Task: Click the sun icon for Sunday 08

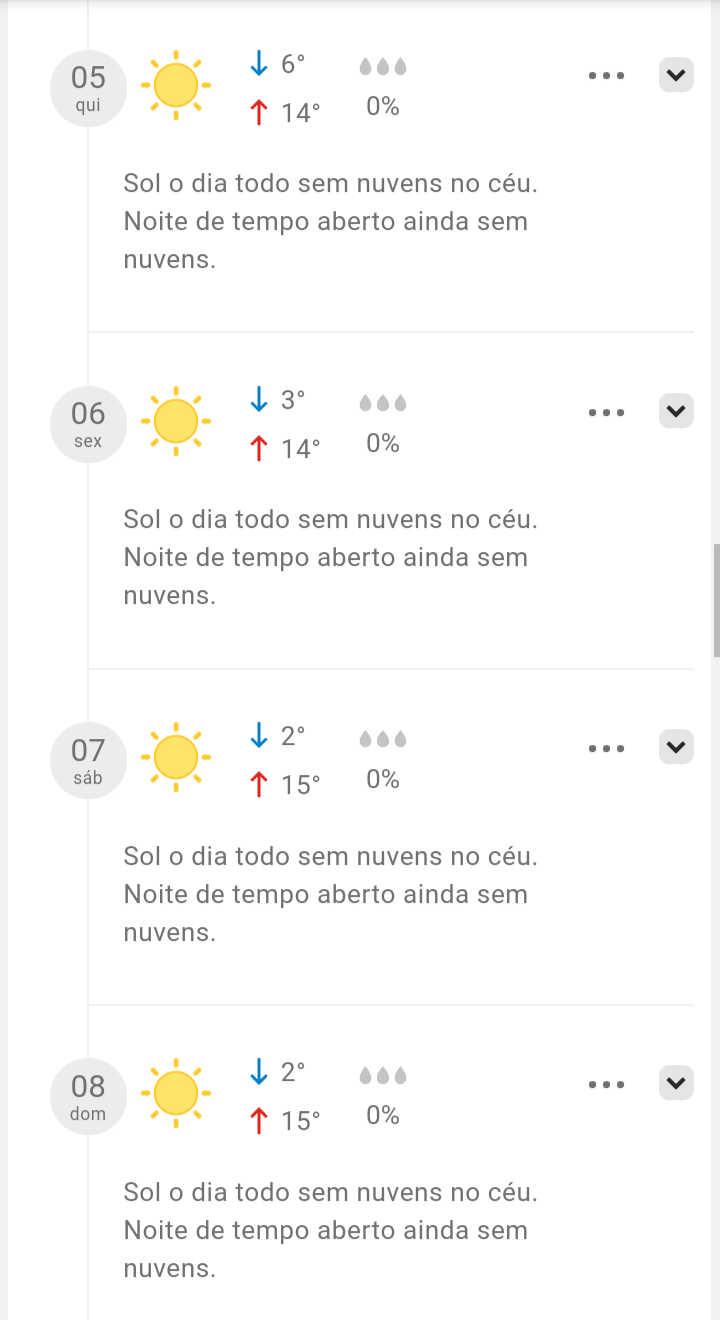Action: (176, 1093)
